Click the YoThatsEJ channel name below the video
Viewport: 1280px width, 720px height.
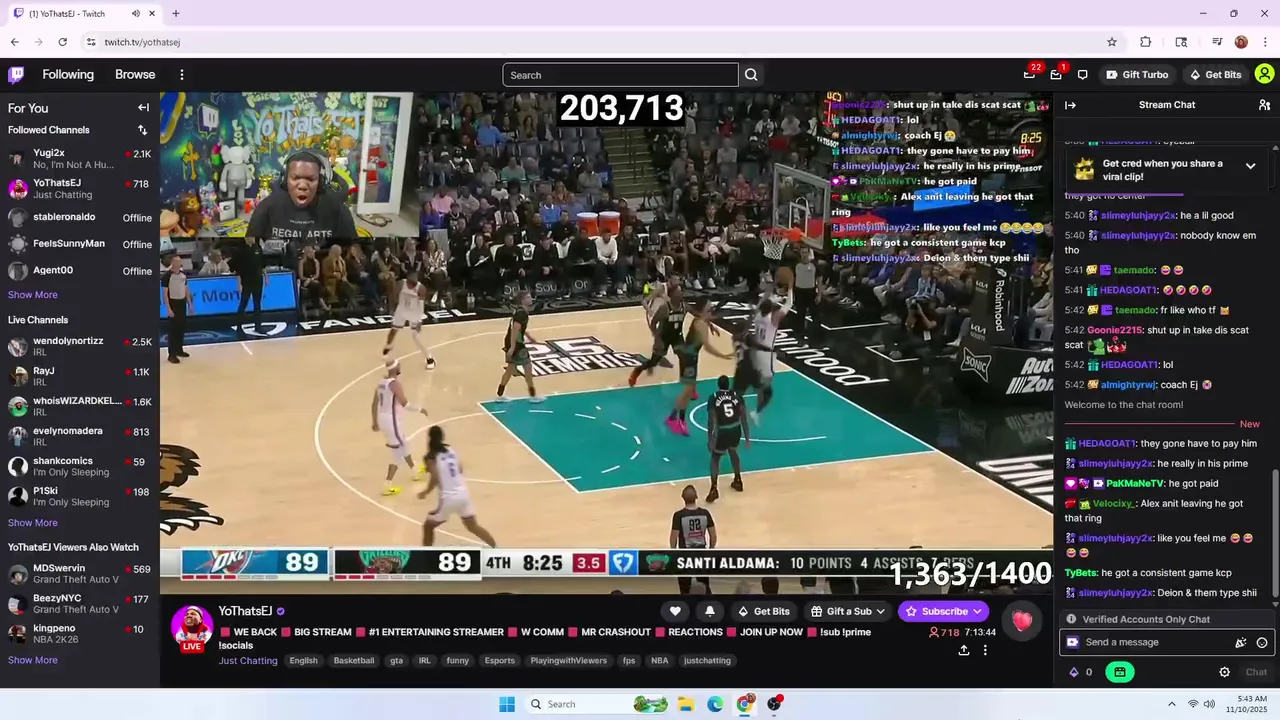coord(245,611)
